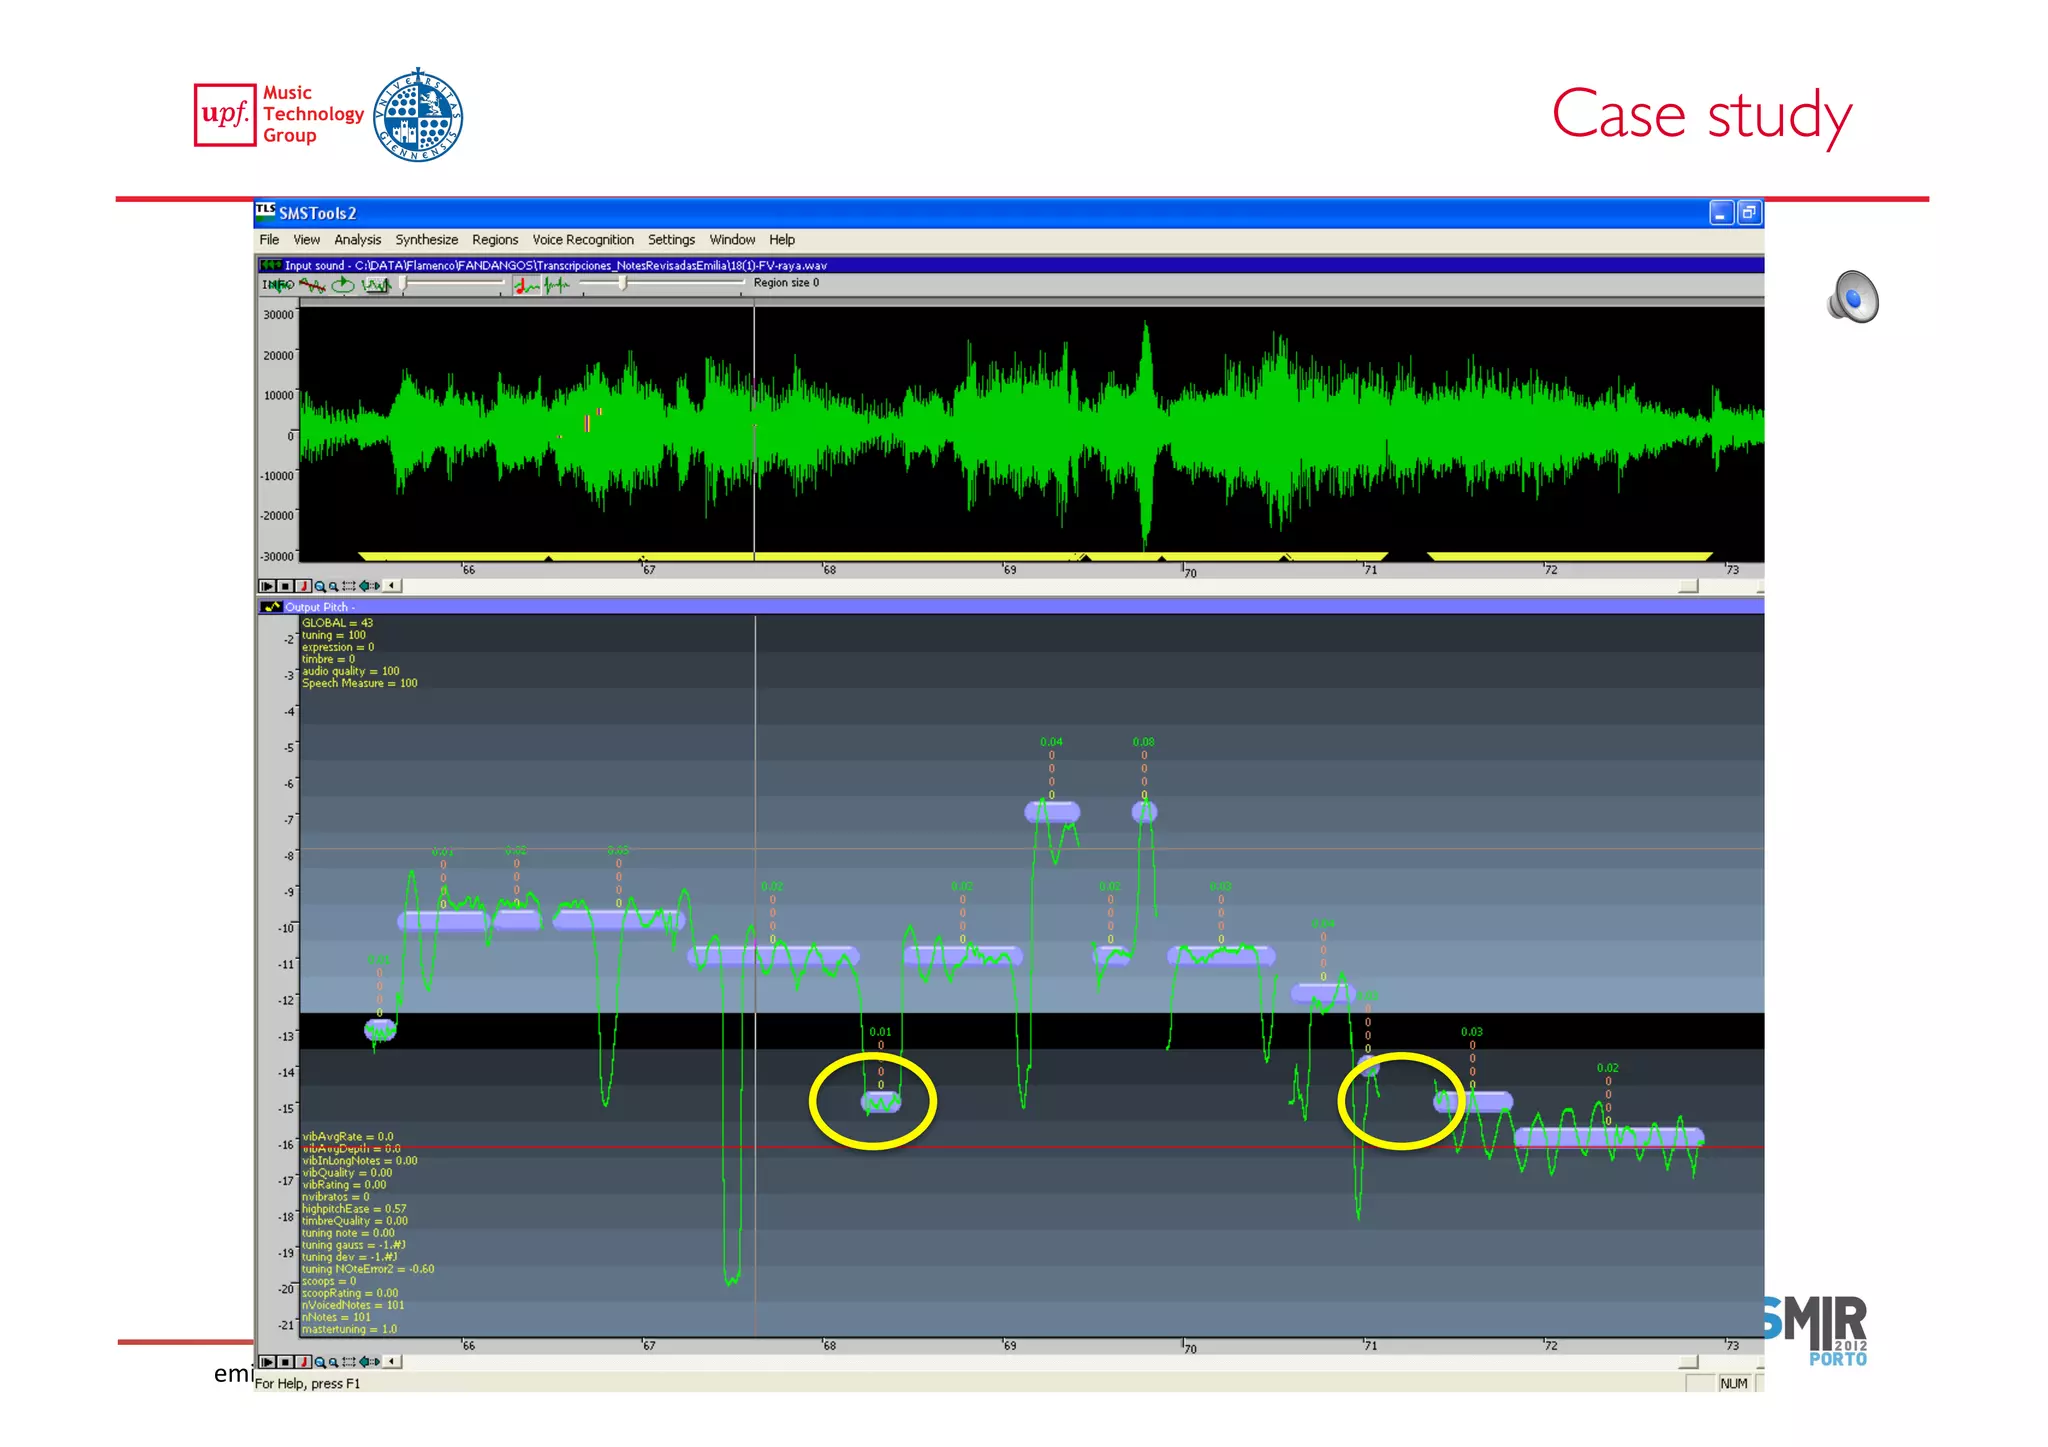Click the 'mastertuning = 1.0' text
This screenshot has width=2048, height=1447.
coord(349,1329)
